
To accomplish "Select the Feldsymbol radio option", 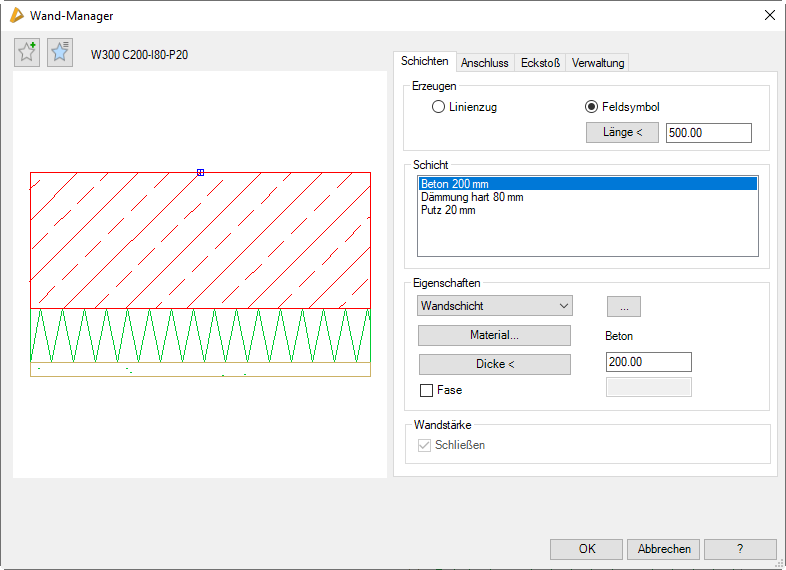I will pyautogui.click(x=591, y=107).
